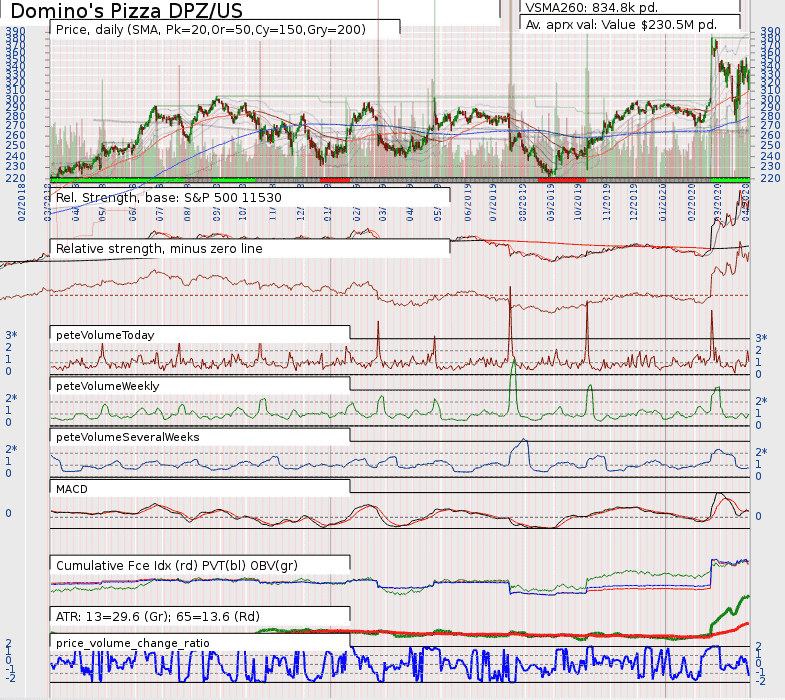Select the 12/2019 date axis label
785x700 pixels.
[x=633, y=202]
